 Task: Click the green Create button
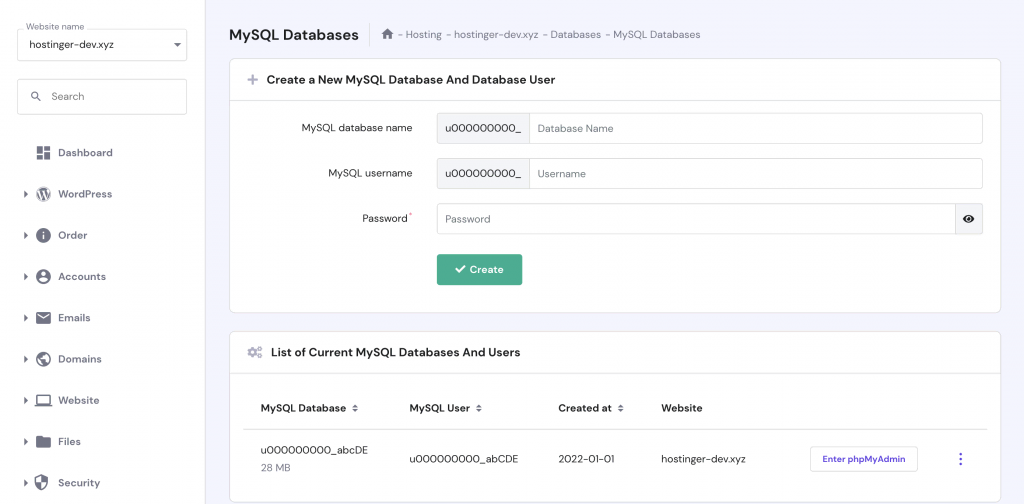click(x=479, y=270)
